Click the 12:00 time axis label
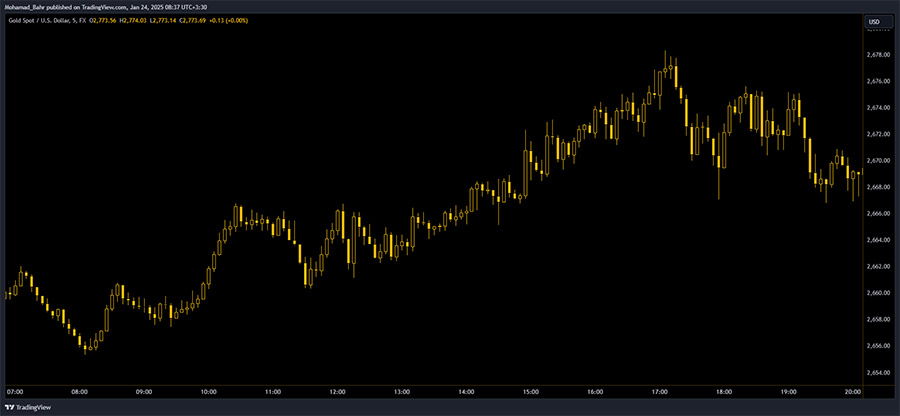The image size is (900, 416). (337, 391)
